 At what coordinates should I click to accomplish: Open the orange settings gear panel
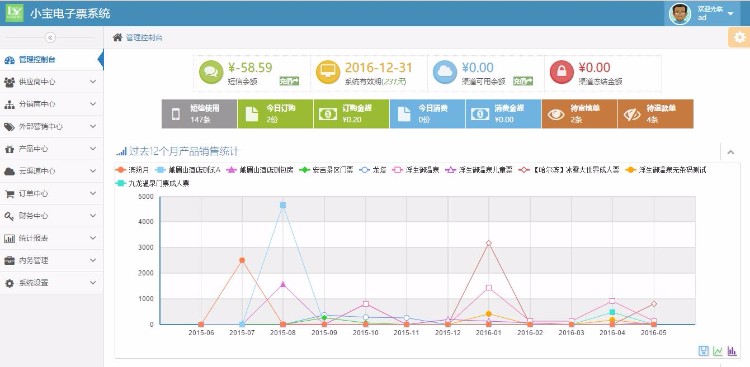coord(739,37)
